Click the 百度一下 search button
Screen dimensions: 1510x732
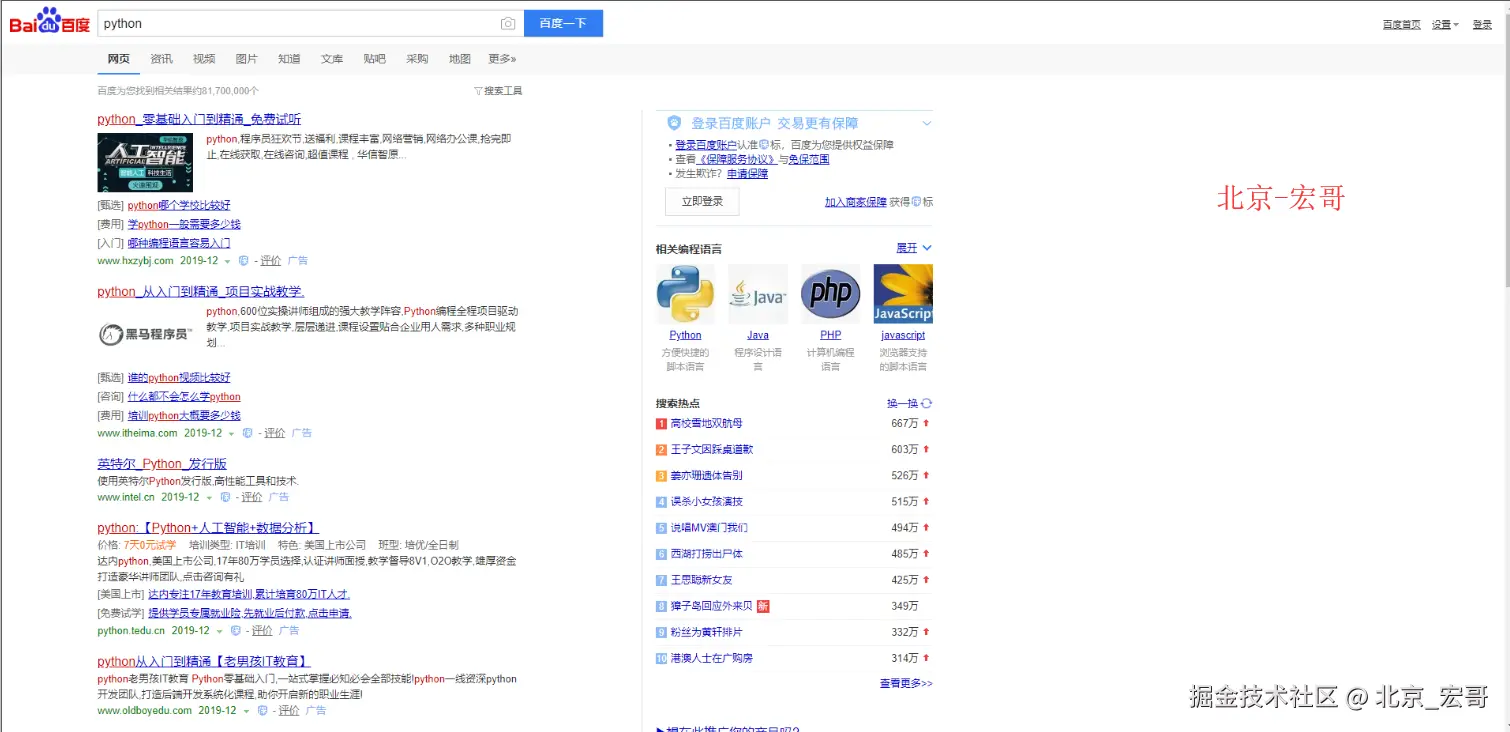point(563,23)
